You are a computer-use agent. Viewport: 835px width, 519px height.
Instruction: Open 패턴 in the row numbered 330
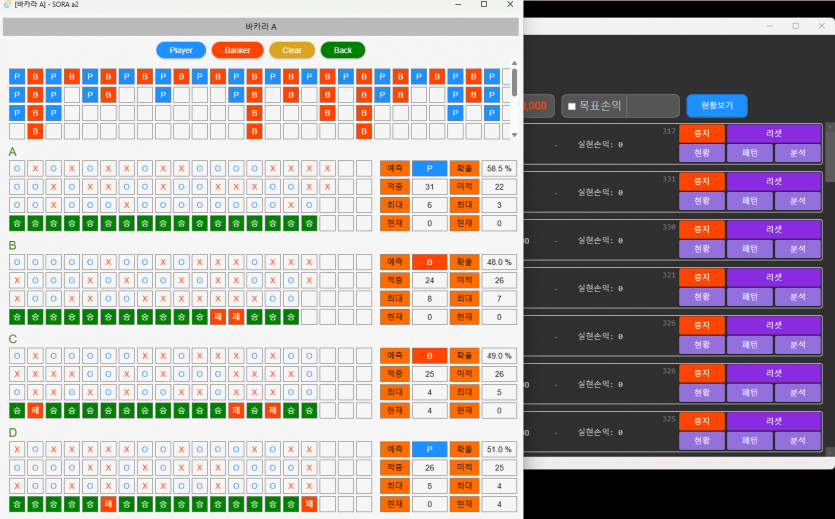click(749, 249)
